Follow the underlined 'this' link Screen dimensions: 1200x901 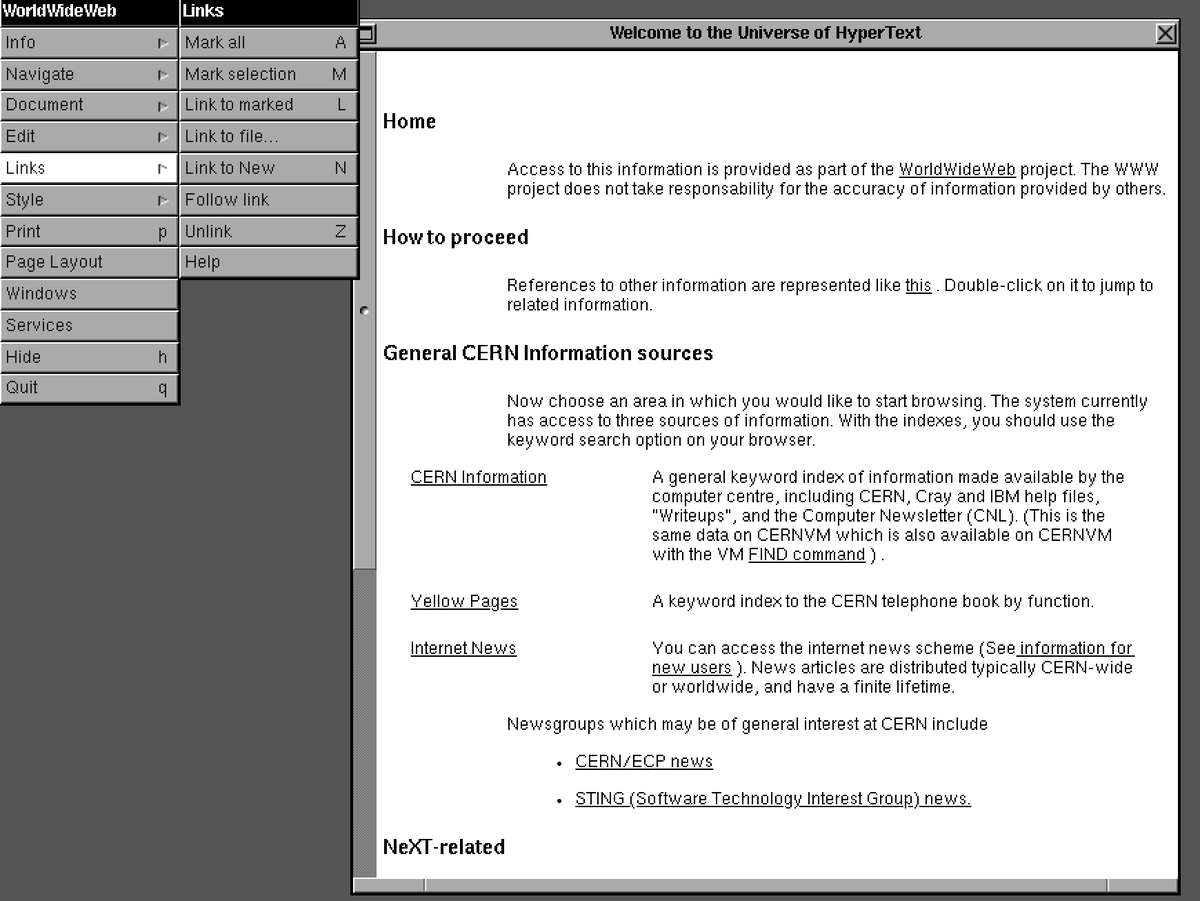point(918,286)
